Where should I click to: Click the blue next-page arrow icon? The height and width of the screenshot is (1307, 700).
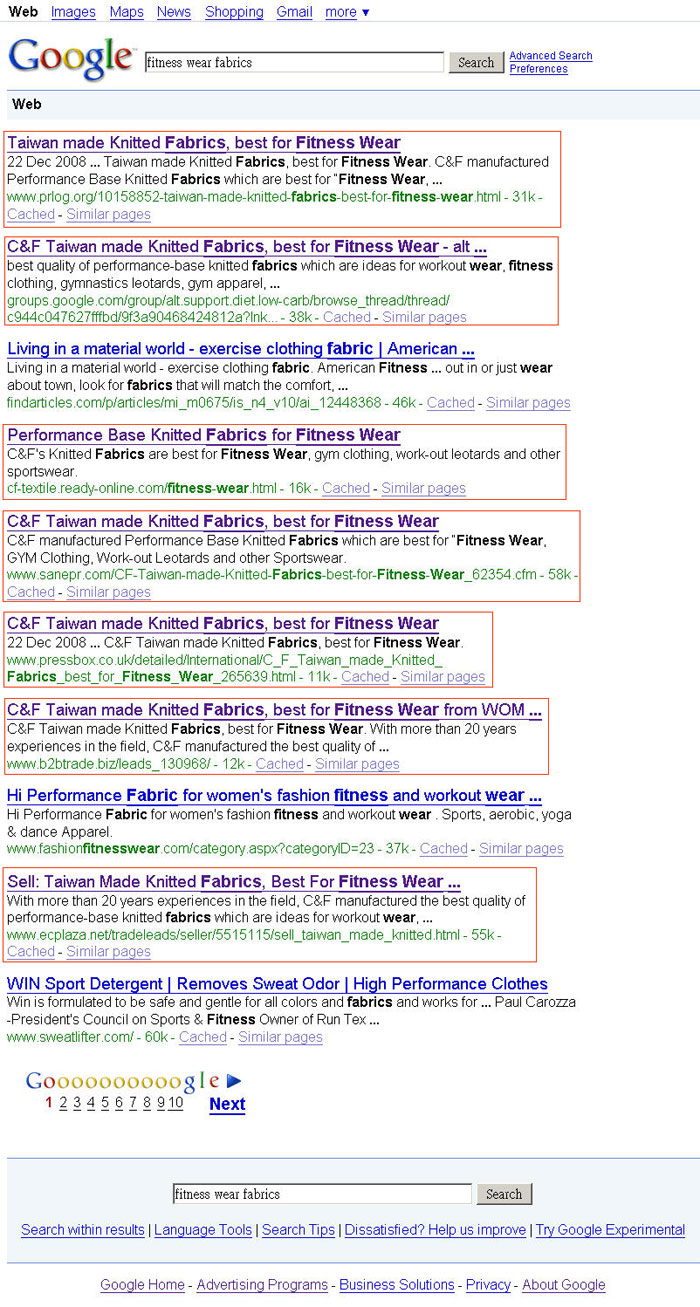[234, 1081]
